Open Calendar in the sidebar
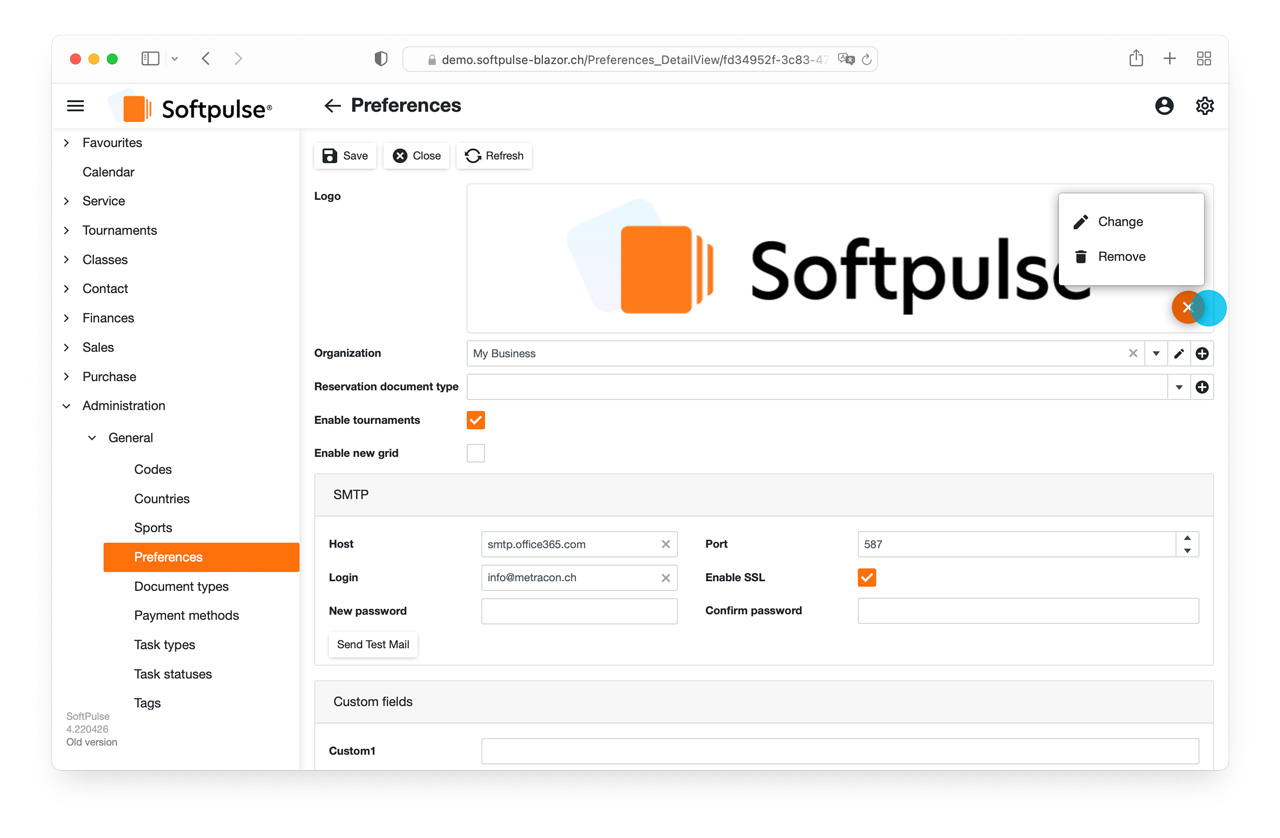1280x838 pixels. pos(108,172)
